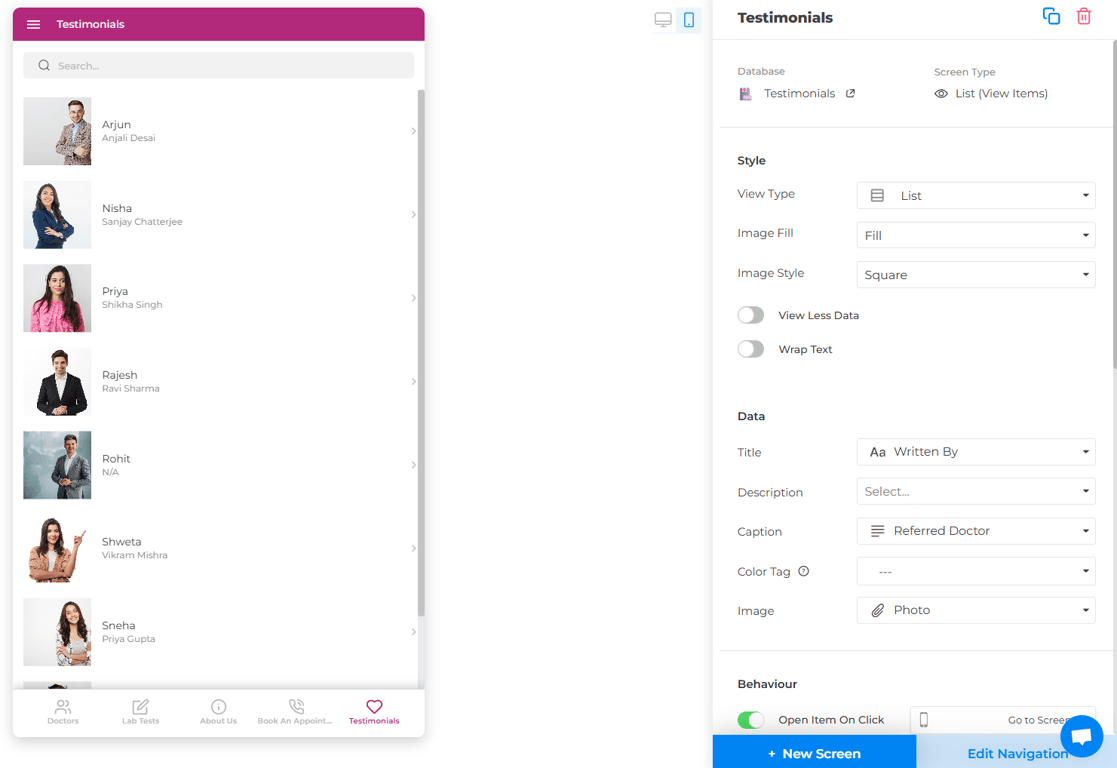Select the Arjun name text

point(116,125)
